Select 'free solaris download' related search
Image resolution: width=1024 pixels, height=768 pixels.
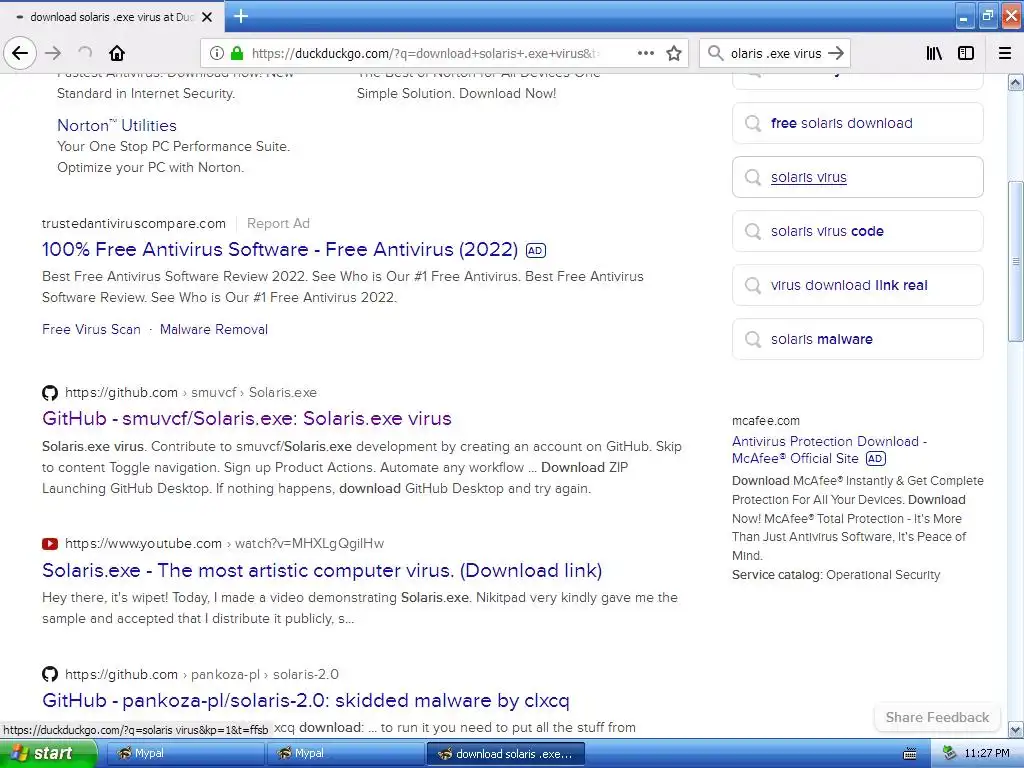pos(857,123)
